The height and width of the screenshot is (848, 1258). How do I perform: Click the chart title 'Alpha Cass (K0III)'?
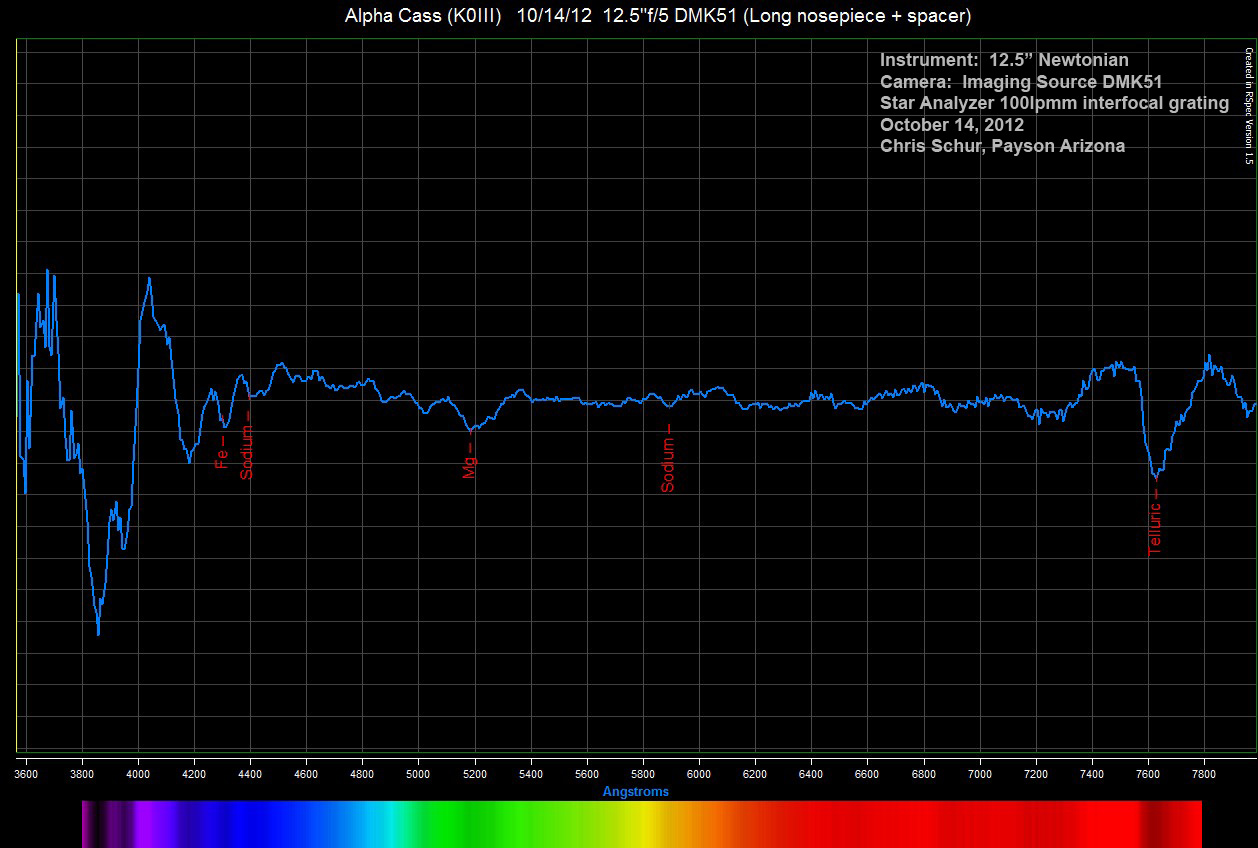coord(423,16)
